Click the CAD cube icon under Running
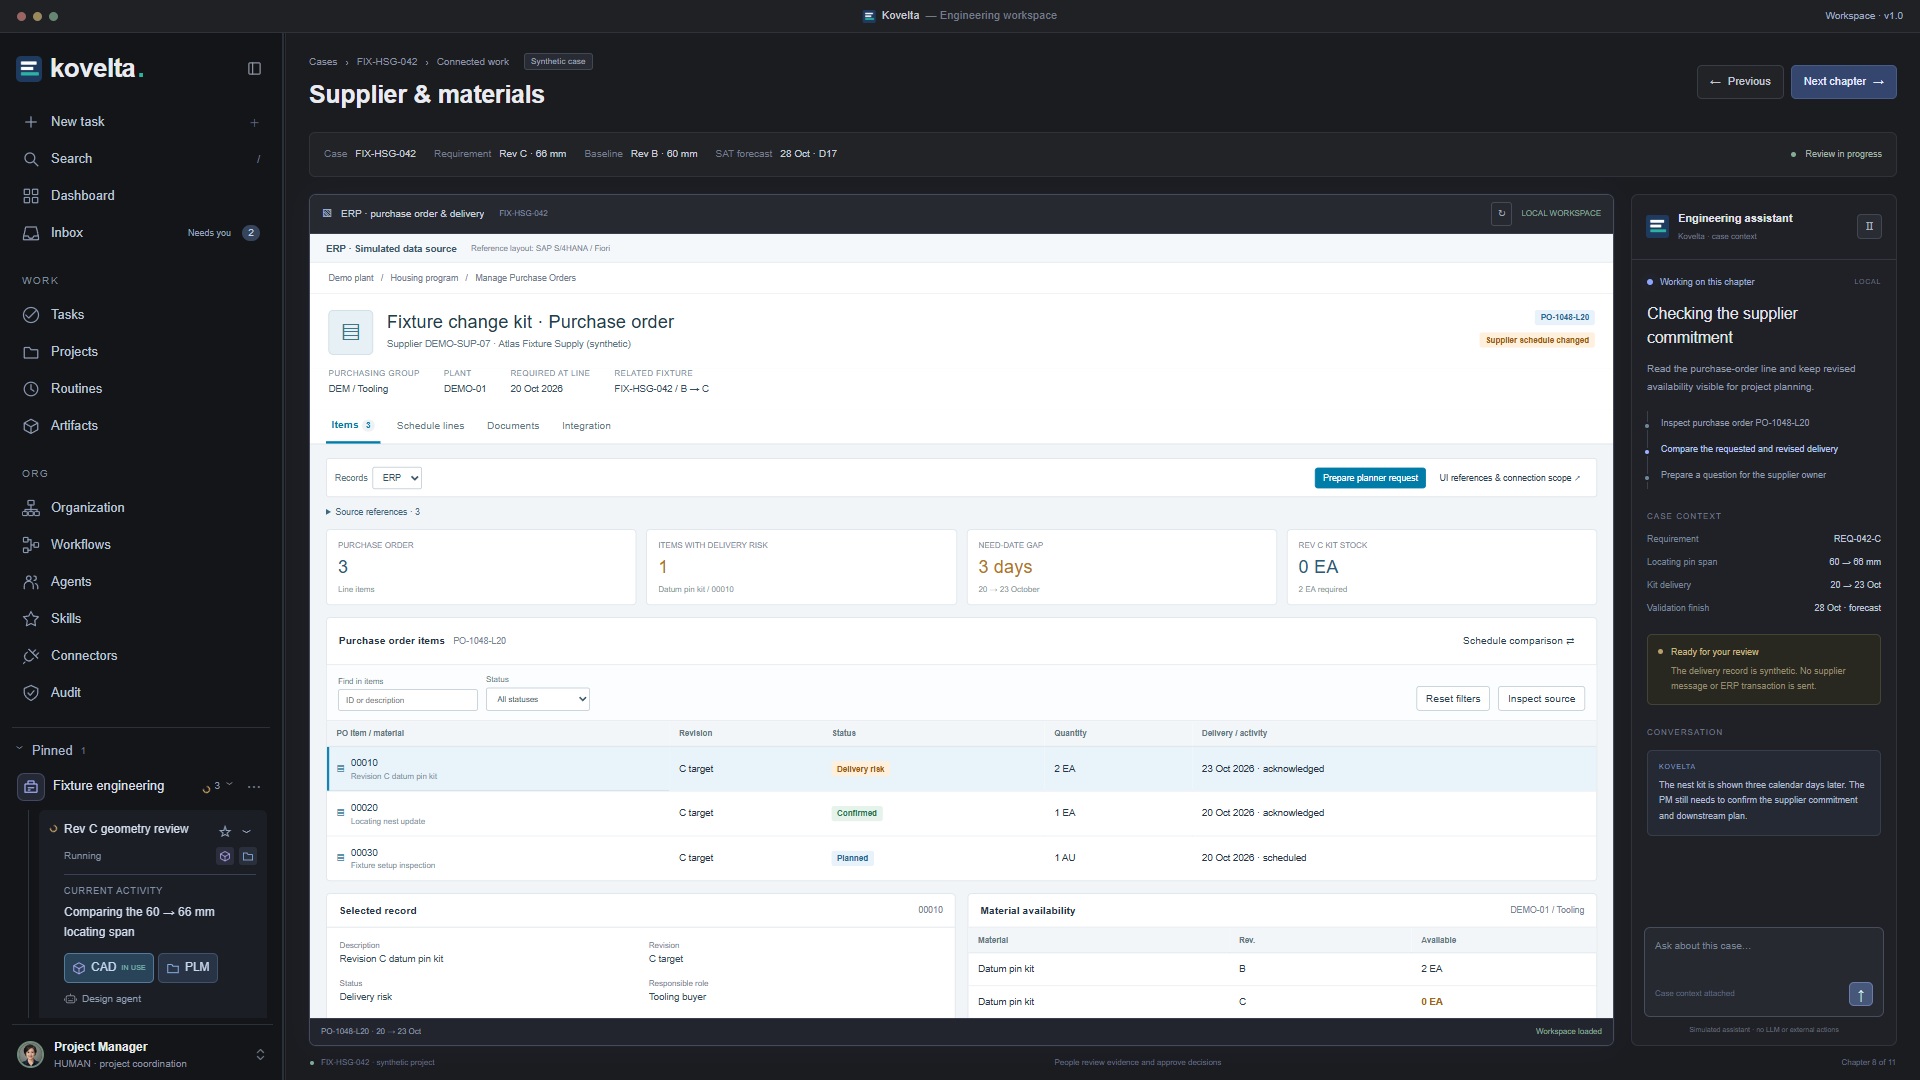1920x1080 pixels. tap(225, 856)
